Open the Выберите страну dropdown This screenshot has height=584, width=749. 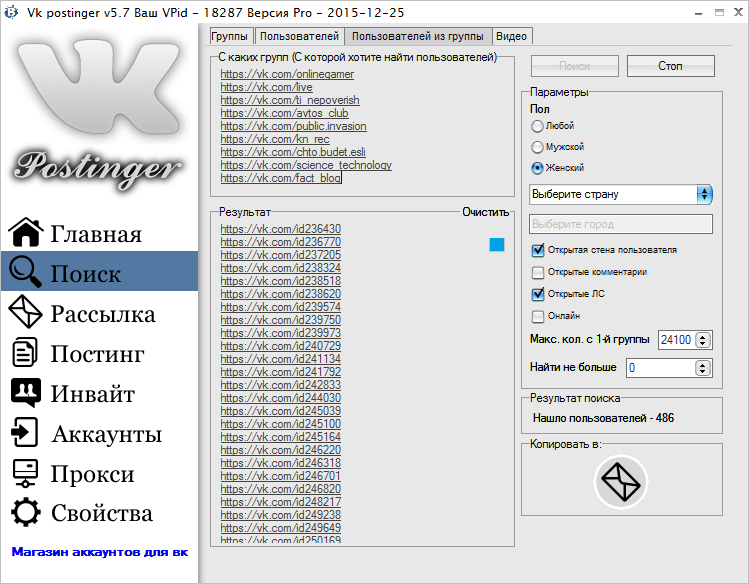click(621, 194)
